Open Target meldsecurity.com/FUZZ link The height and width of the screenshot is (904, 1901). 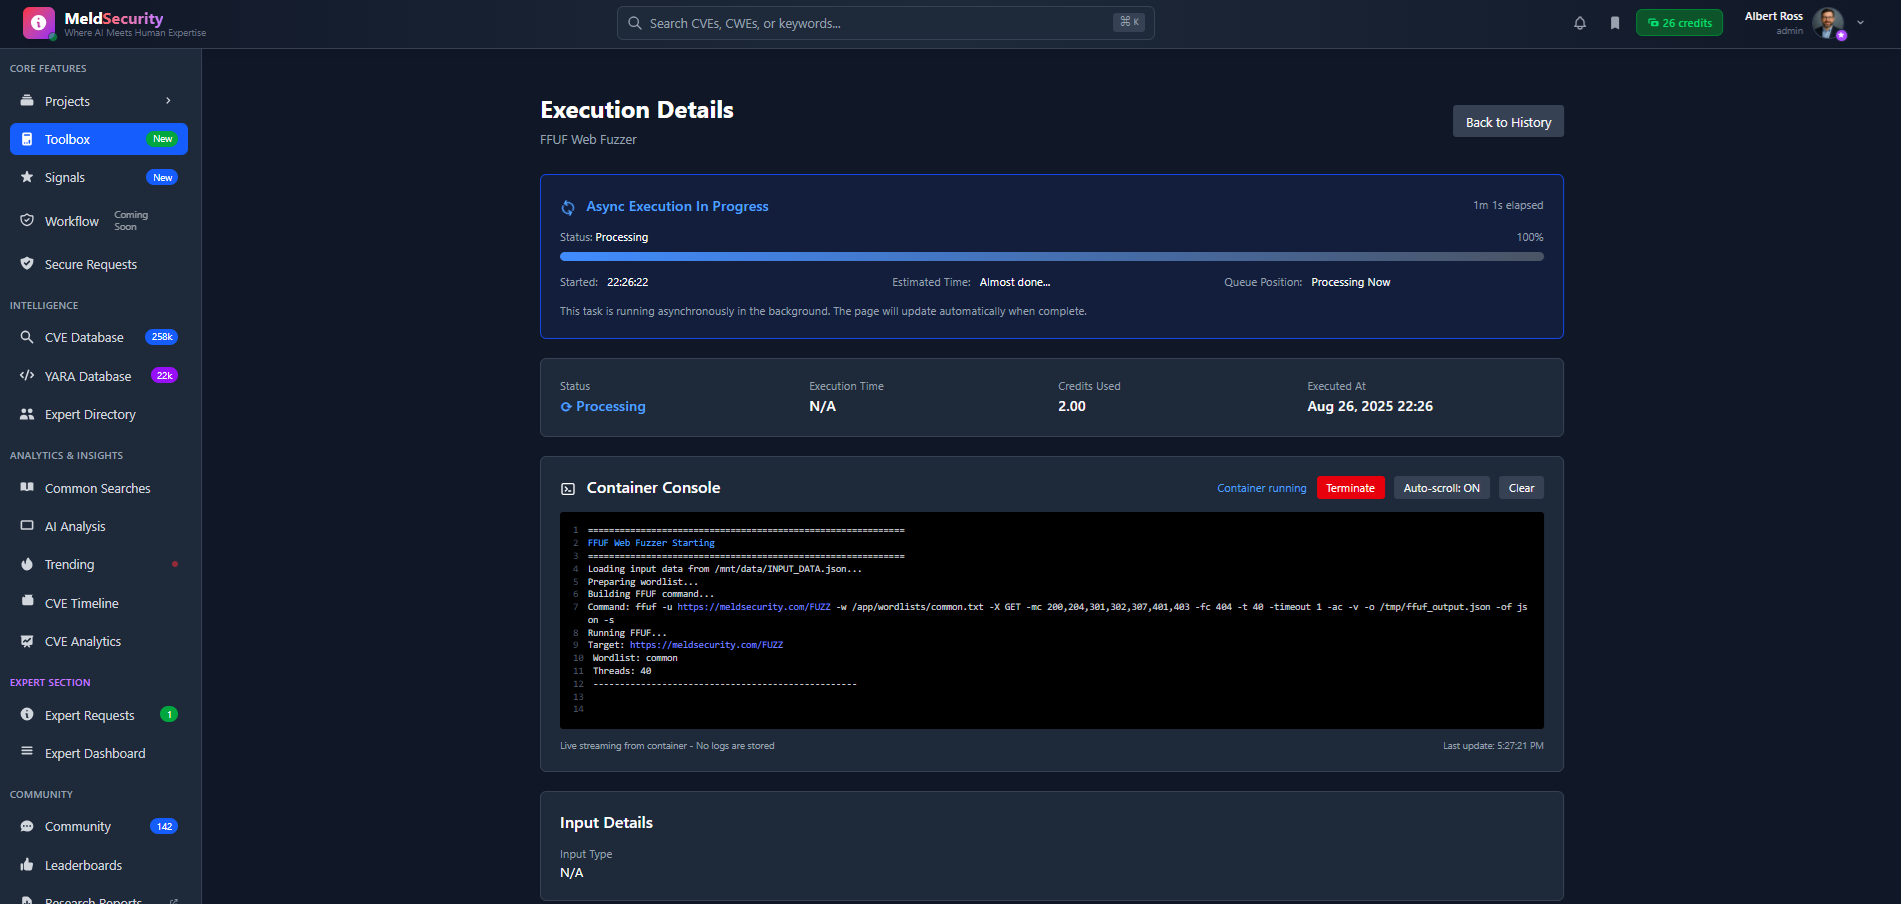tap(706, 645)
